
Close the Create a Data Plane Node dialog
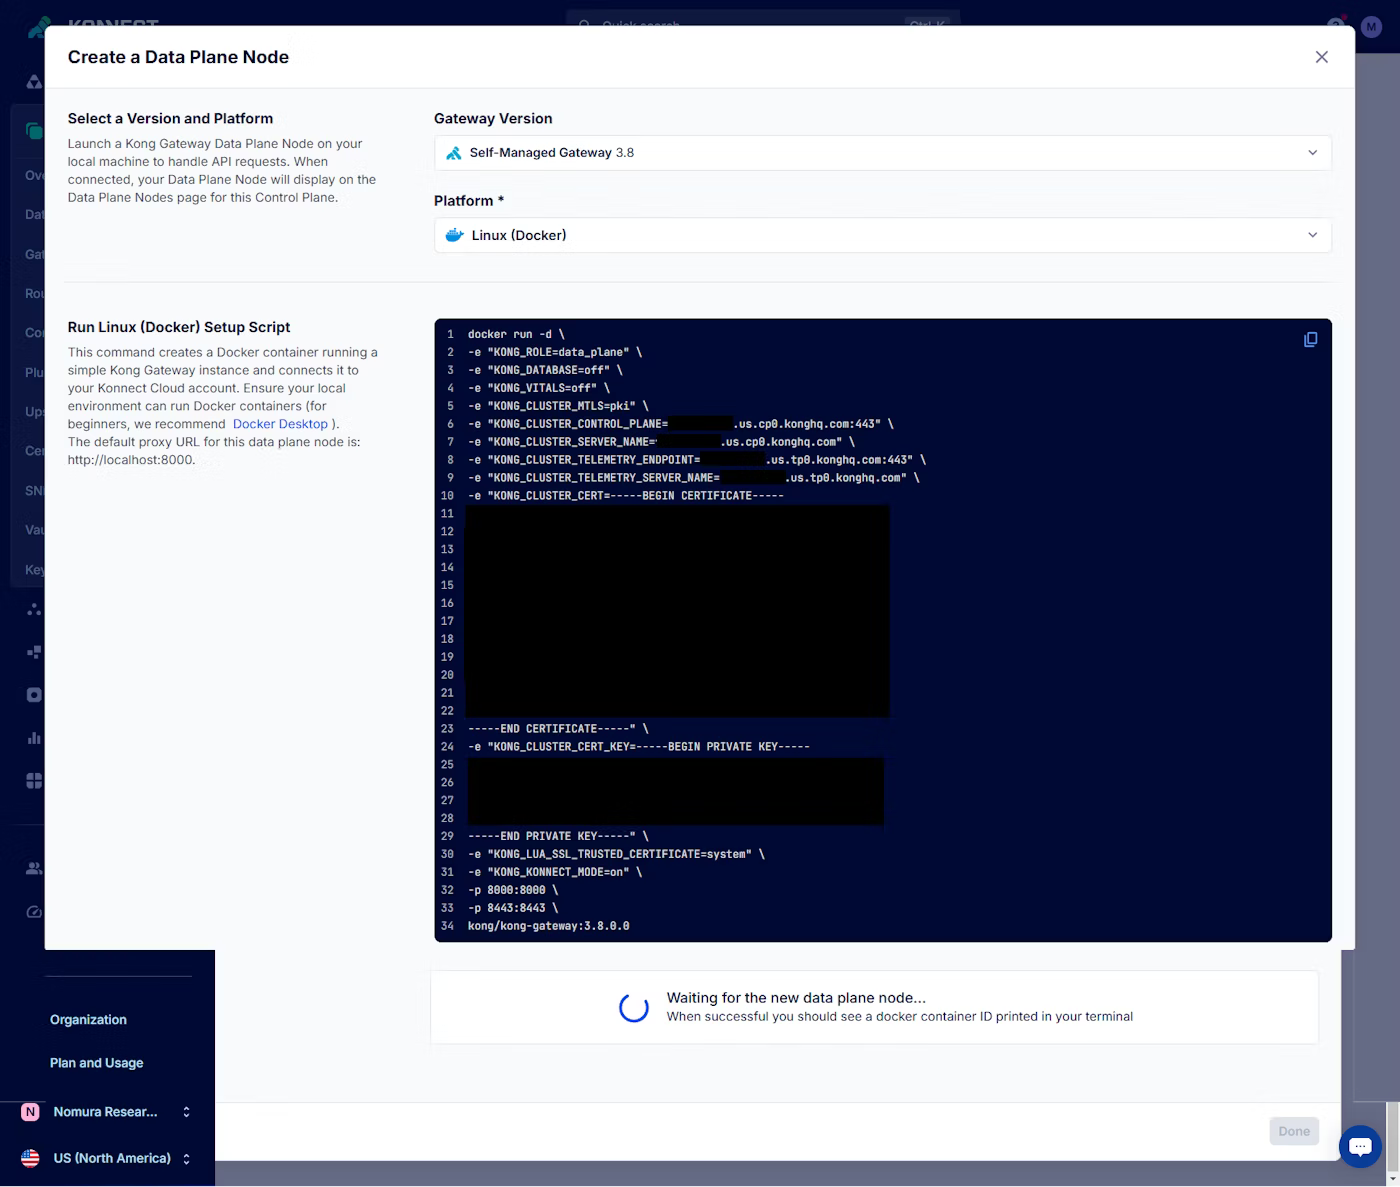click(1321, 57)
